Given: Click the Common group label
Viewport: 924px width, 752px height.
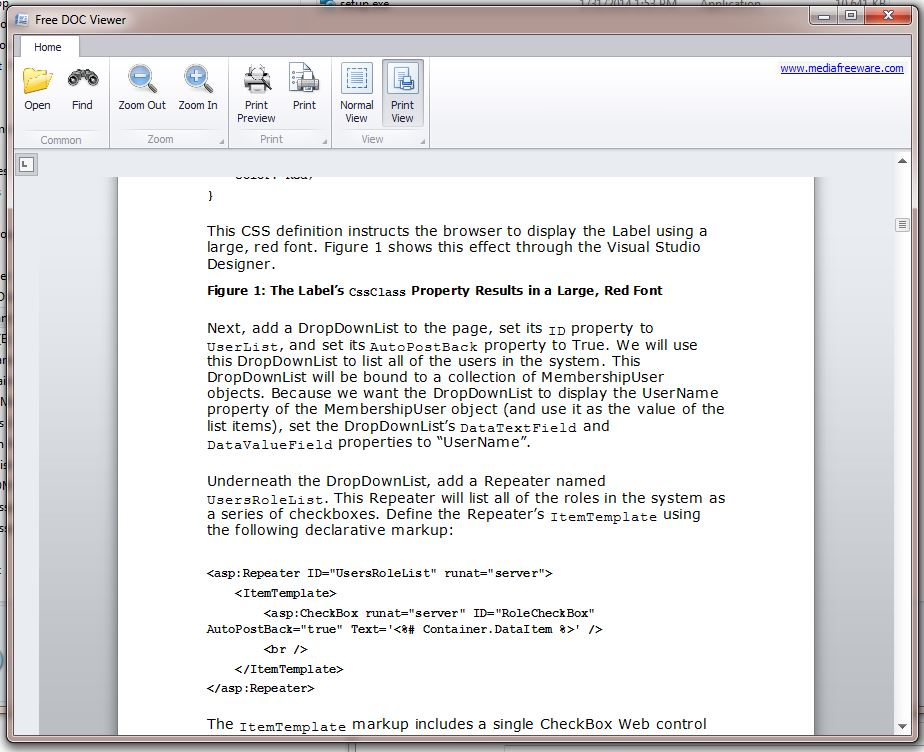Looking at the screenshot, I should [x=61, y=141].
